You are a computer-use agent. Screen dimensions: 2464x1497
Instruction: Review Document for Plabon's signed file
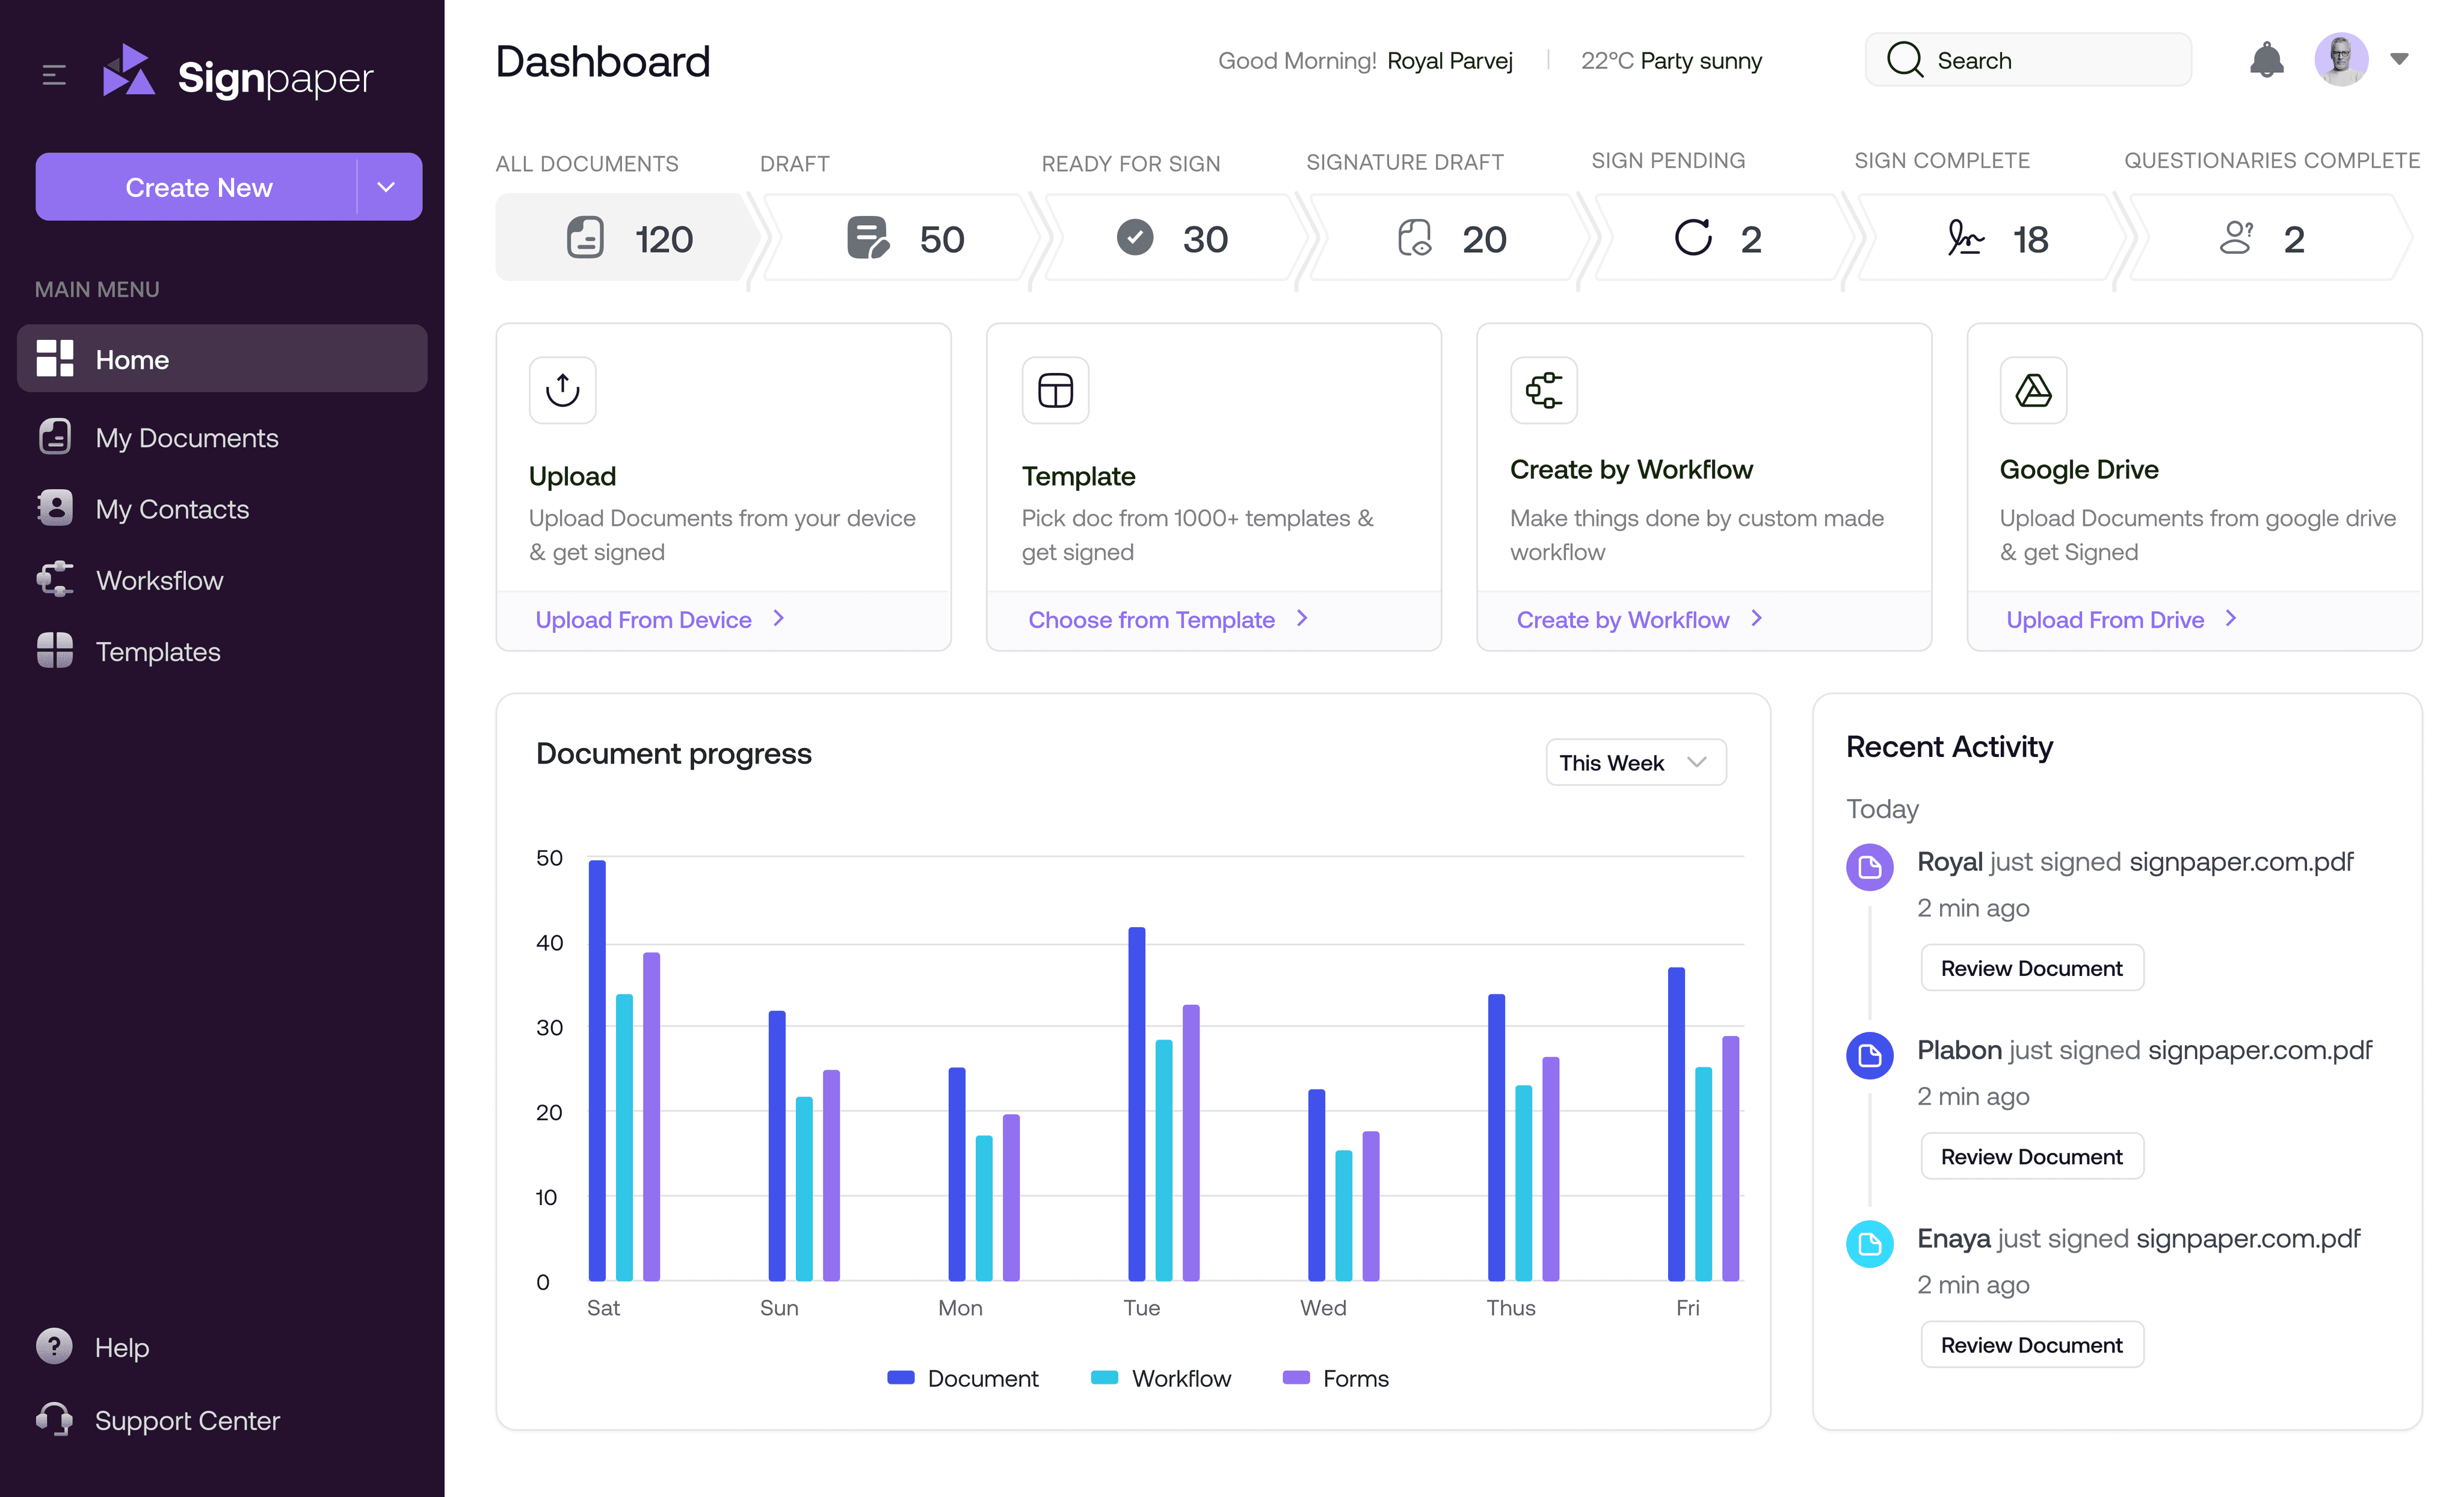pos(2031,1156)
